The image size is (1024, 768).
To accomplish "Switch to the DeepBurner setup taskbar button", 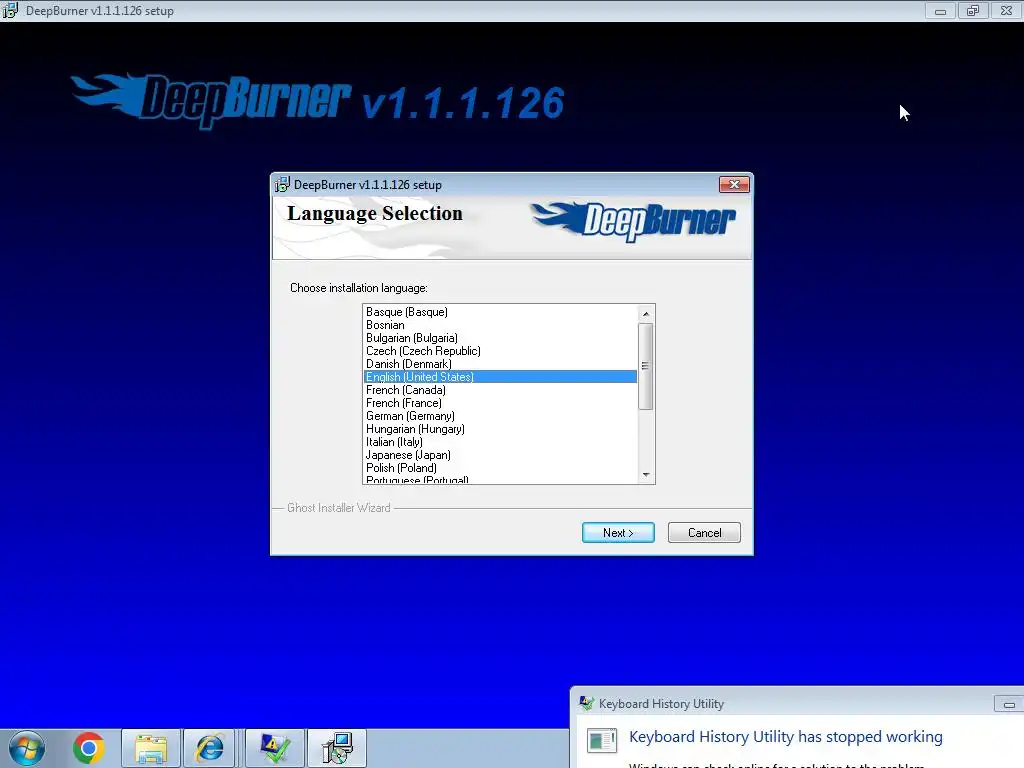I will tap(337, 748).
